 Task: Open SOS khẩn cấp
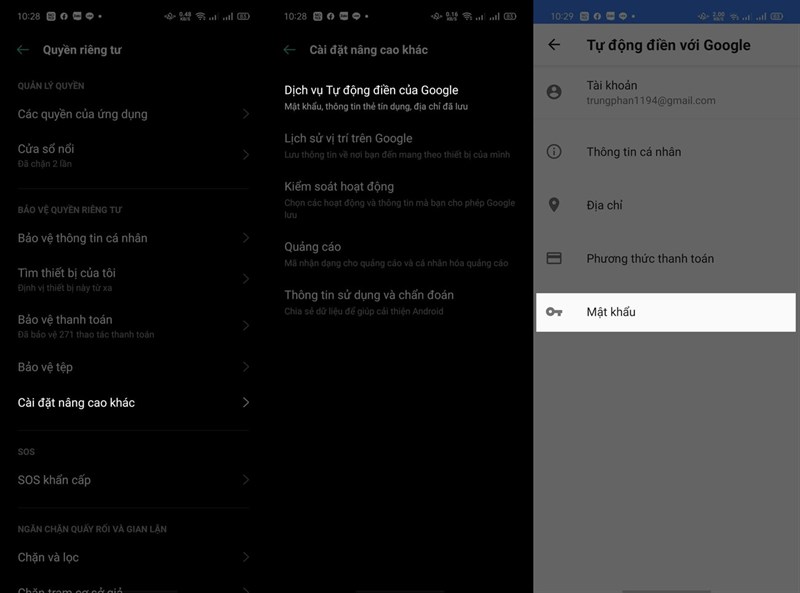click(133, 480)
